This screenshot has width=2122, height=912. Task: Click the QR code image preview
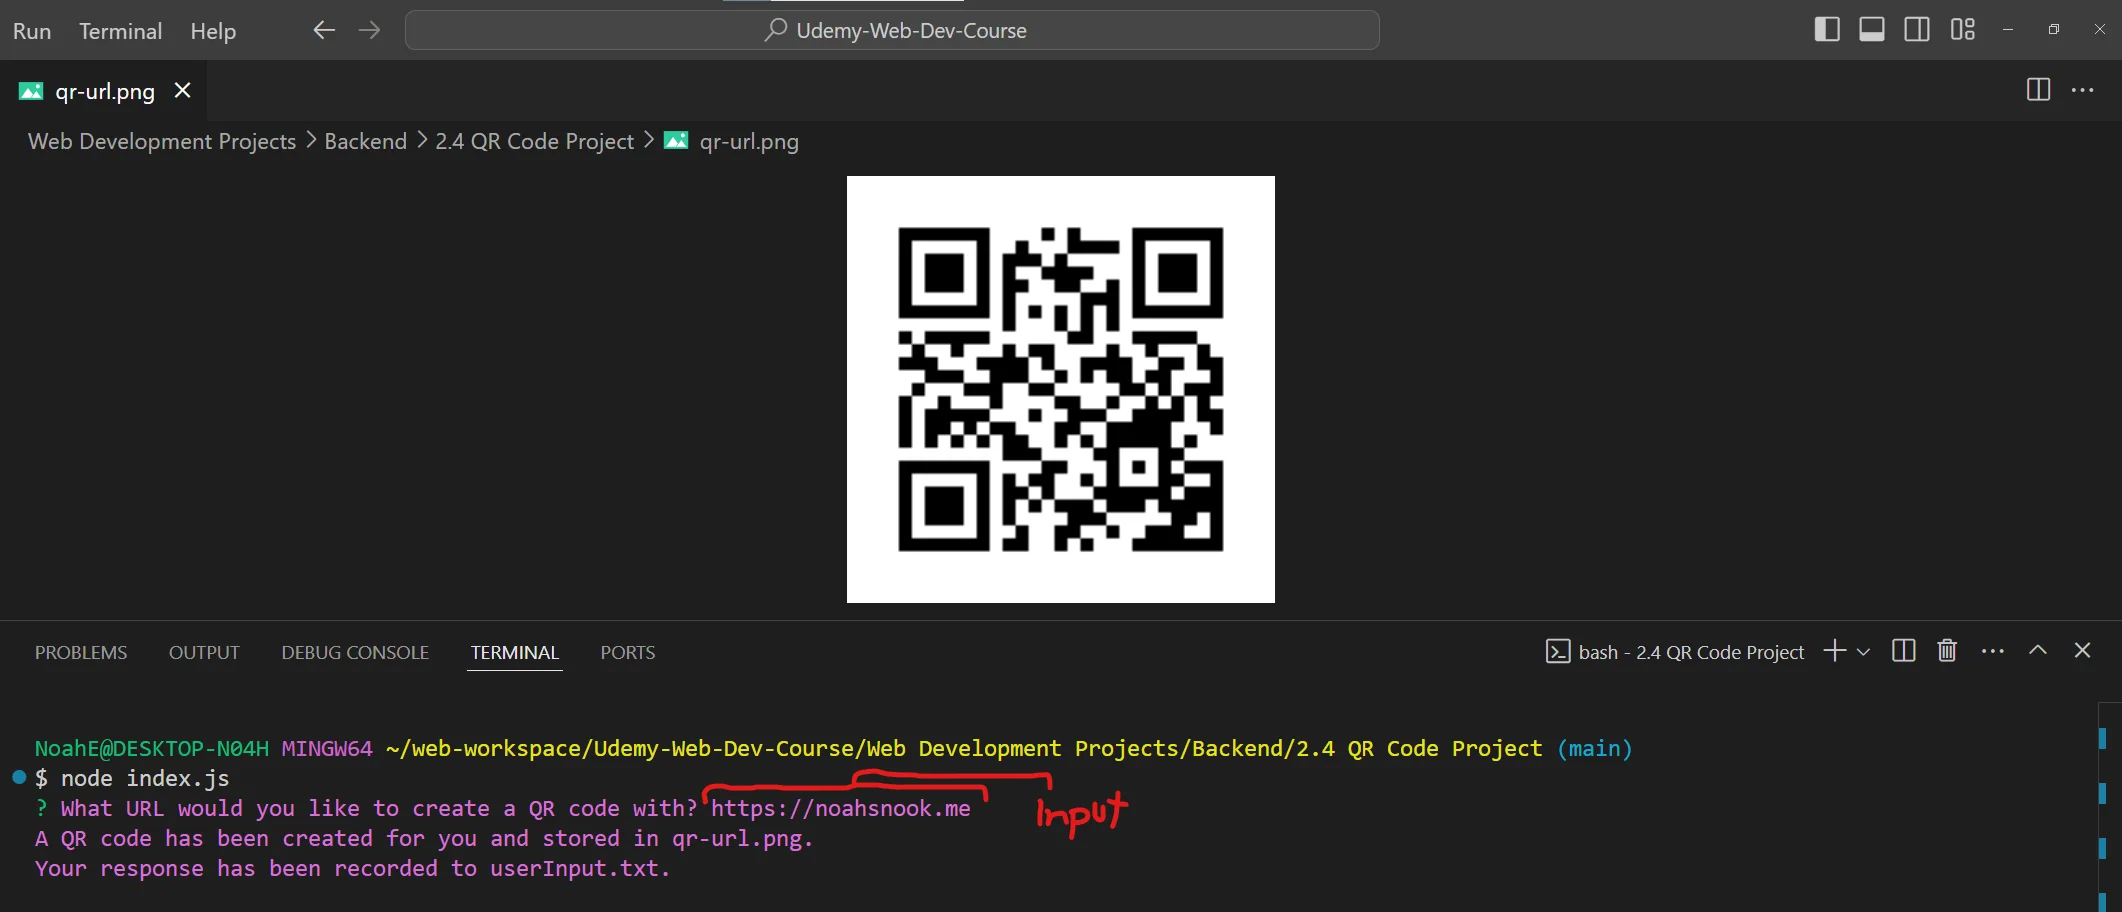click(1061, 389)
